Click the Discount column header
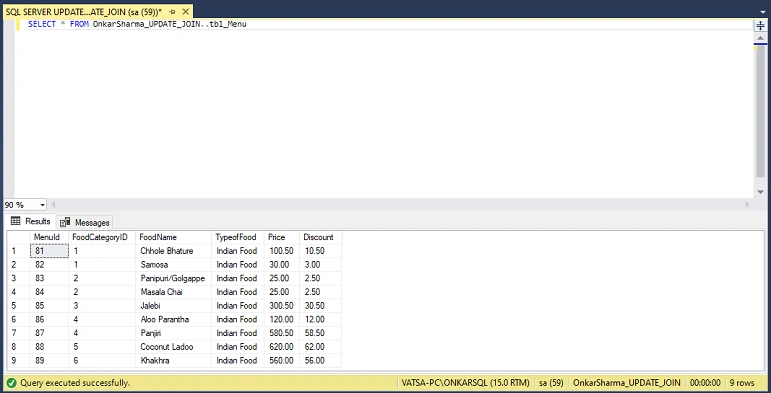This screenshot has width=771, height=393. pos(321,237)
